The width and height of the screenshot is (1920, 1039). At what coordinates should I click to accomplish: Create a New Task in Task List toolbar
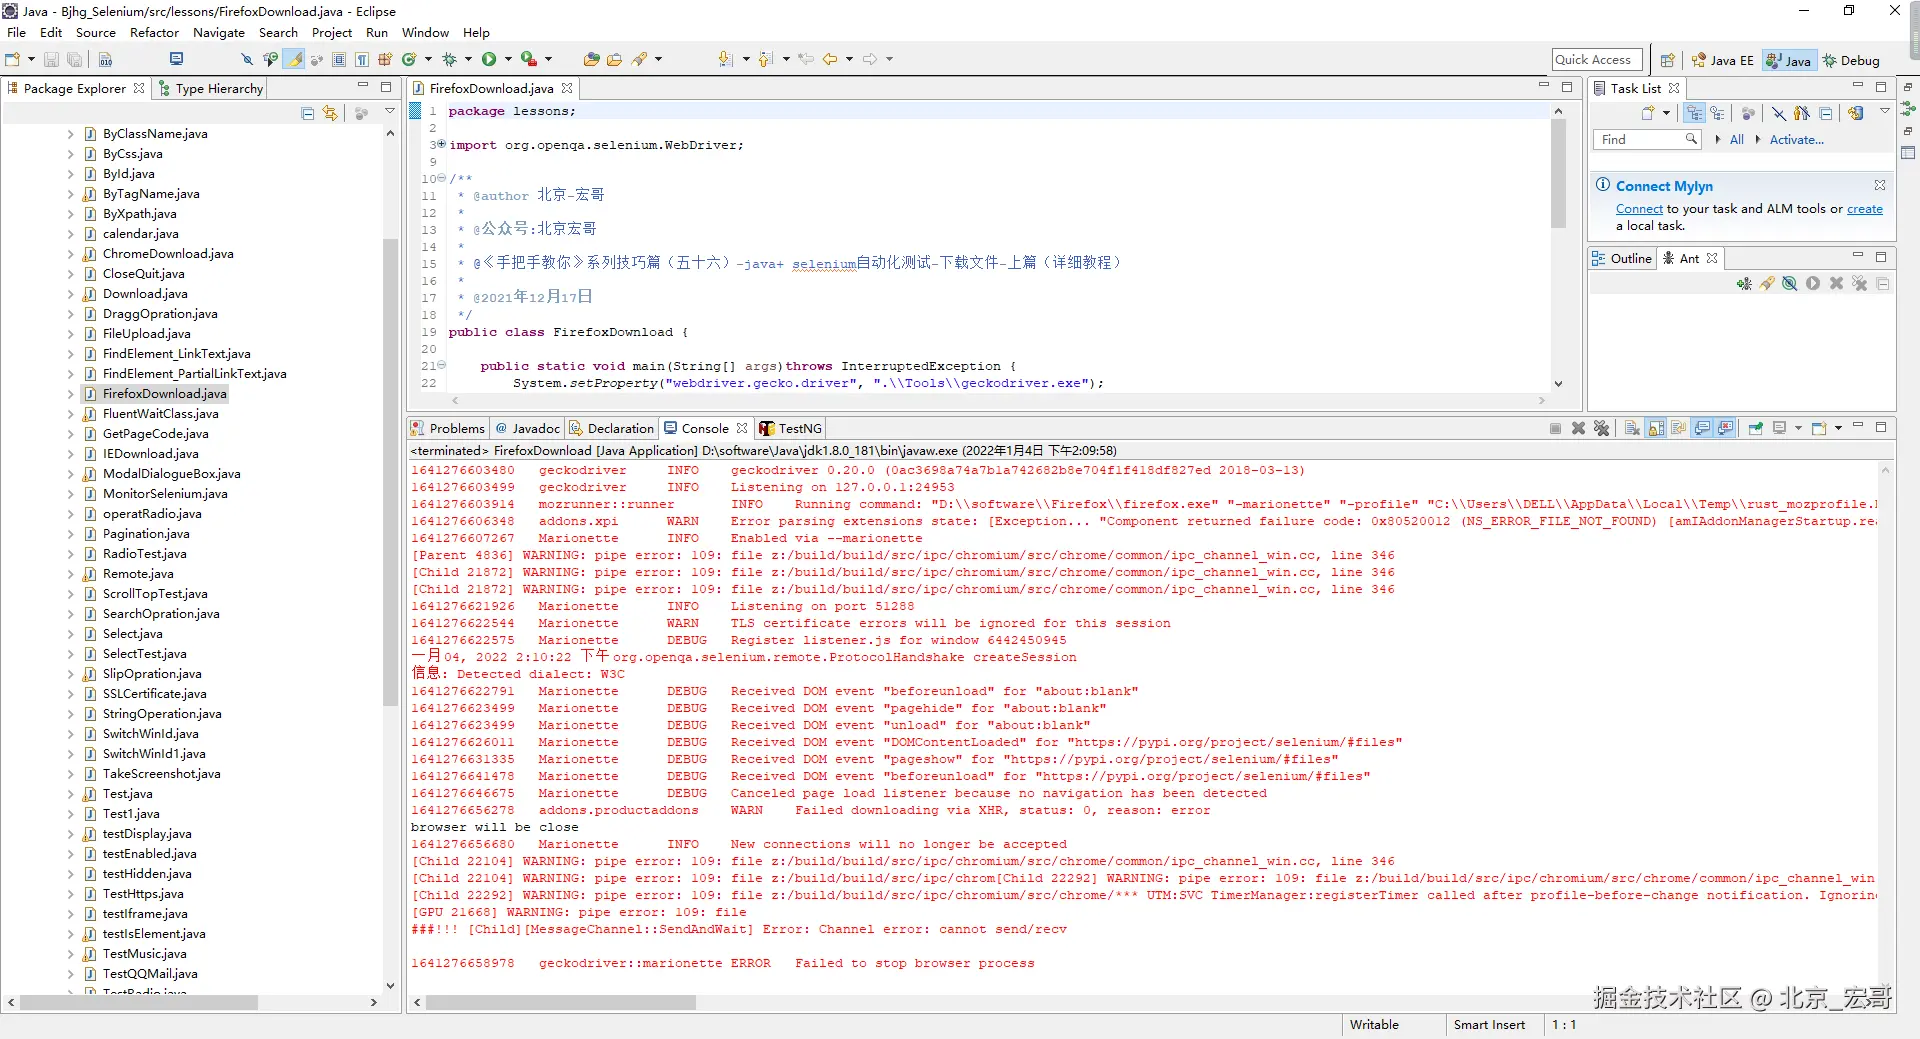(x=1648, y=114)
